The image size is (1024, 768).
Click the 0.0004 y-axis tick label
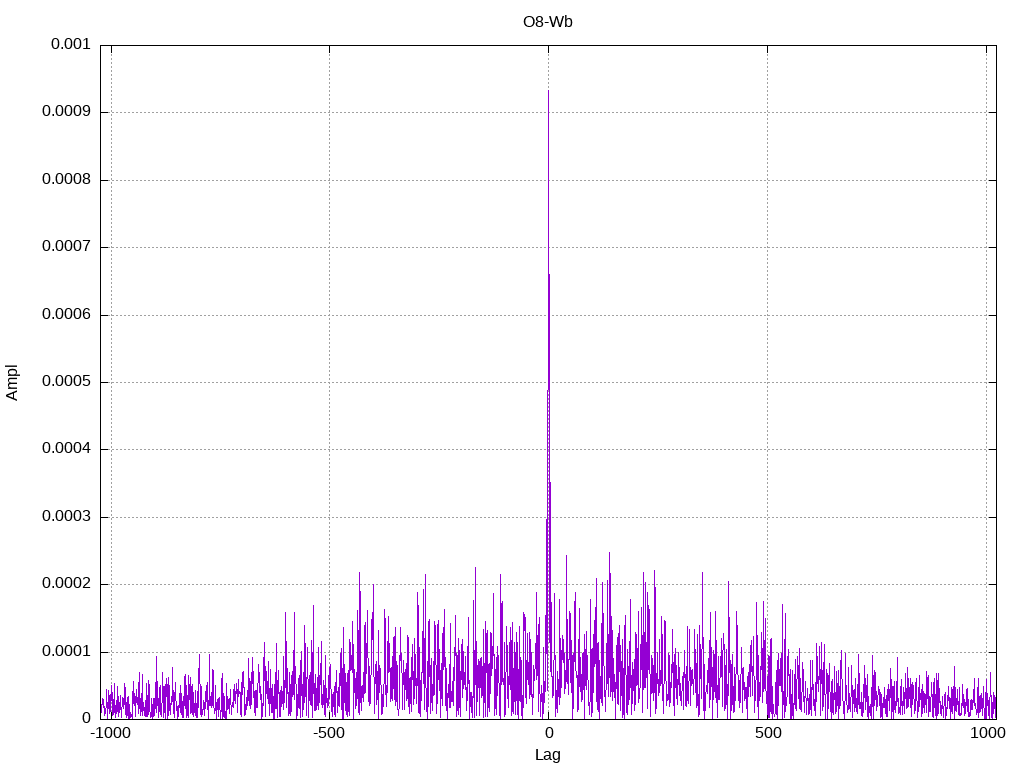pos(66,449)
